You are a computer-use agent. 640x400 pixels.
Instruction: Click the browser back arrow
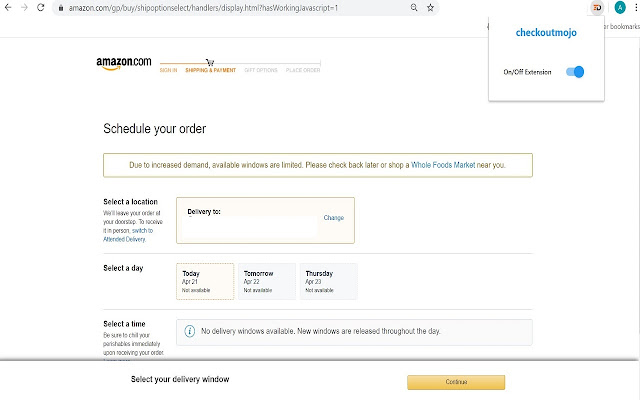tap(8, 7)
